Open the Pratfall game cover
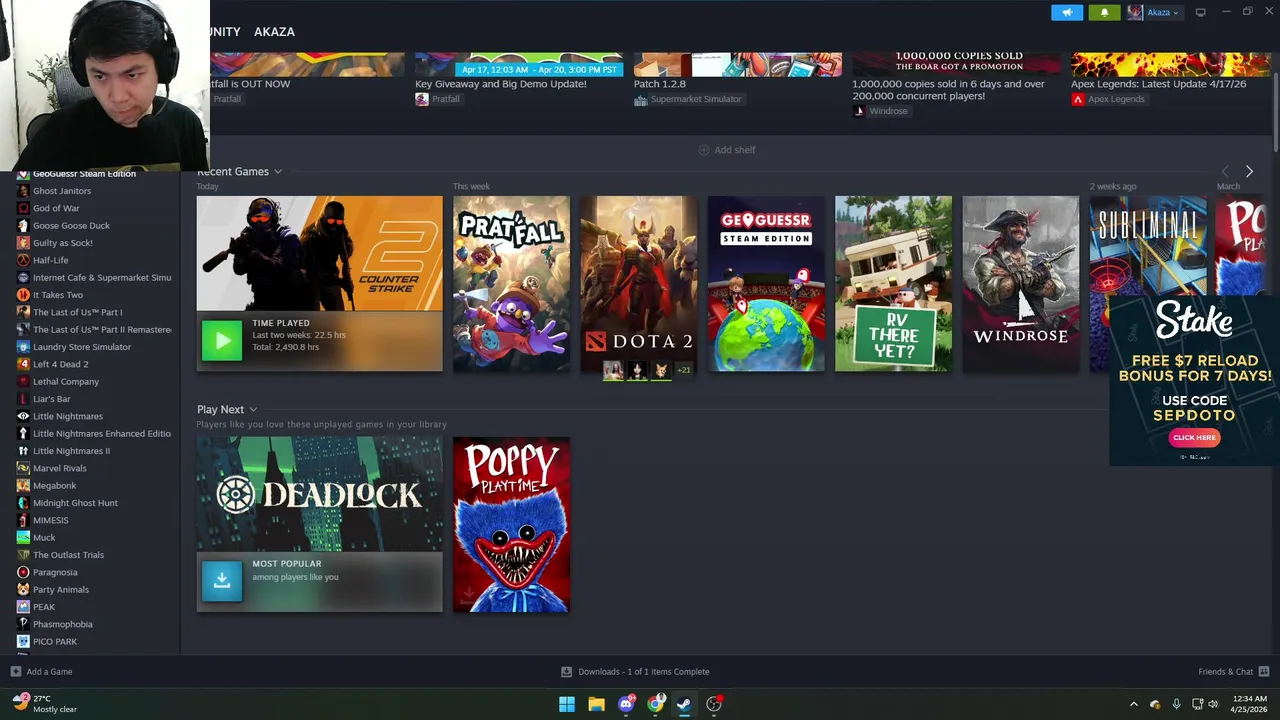Viewport: 1280px width, 720px height. [511, 284]
